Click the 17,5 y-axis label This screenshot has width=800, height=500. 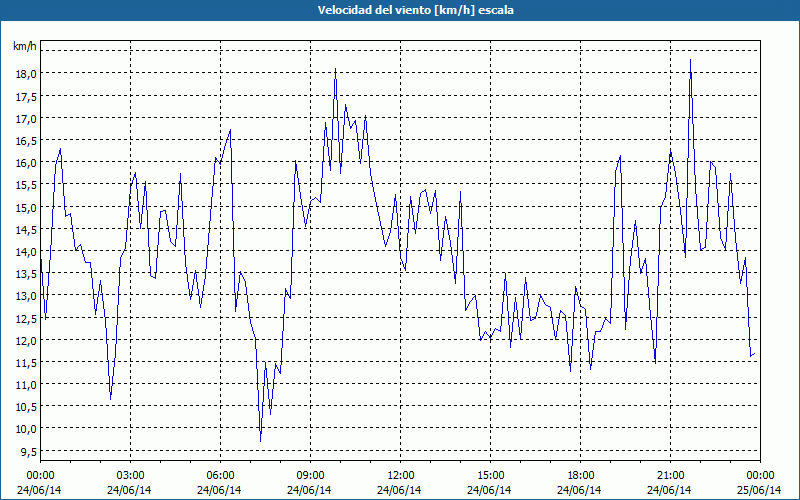(27, 96)
